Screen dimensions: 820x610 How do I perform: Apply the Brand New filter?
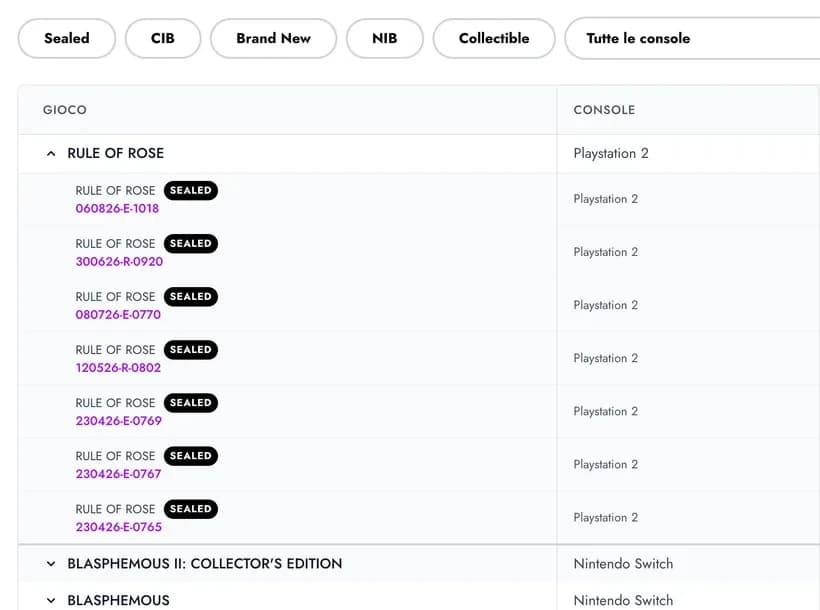273,38
